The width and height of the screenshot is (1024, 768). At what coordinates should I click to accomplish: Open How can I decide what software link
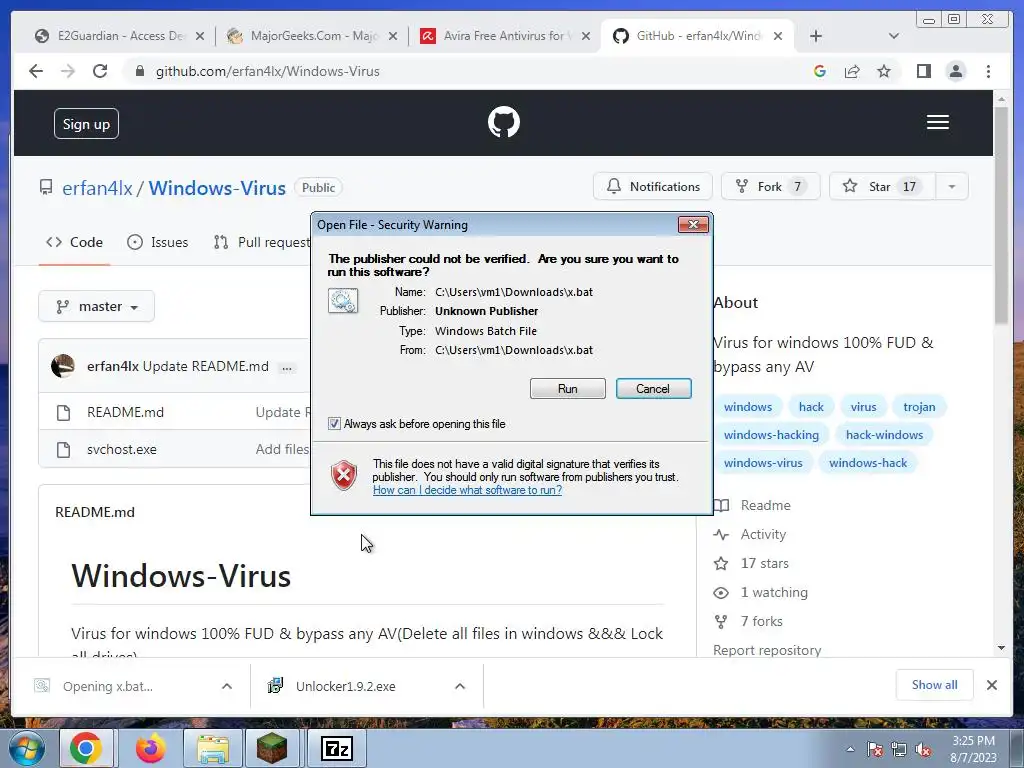[x=467, y=490]
